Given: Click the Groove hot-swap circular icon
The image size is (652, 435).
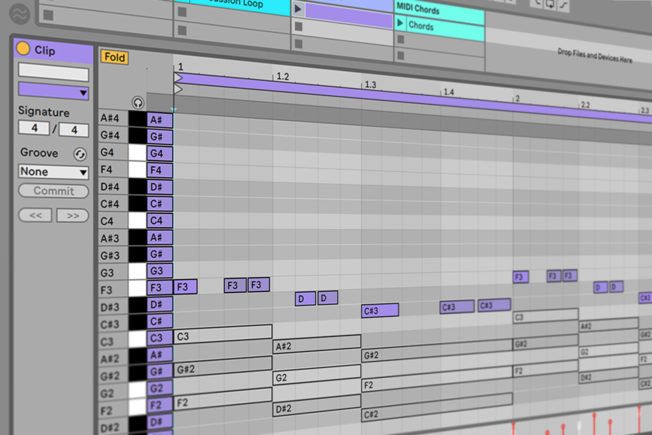Looking at the screenshot, I should [x=79, y=154].
